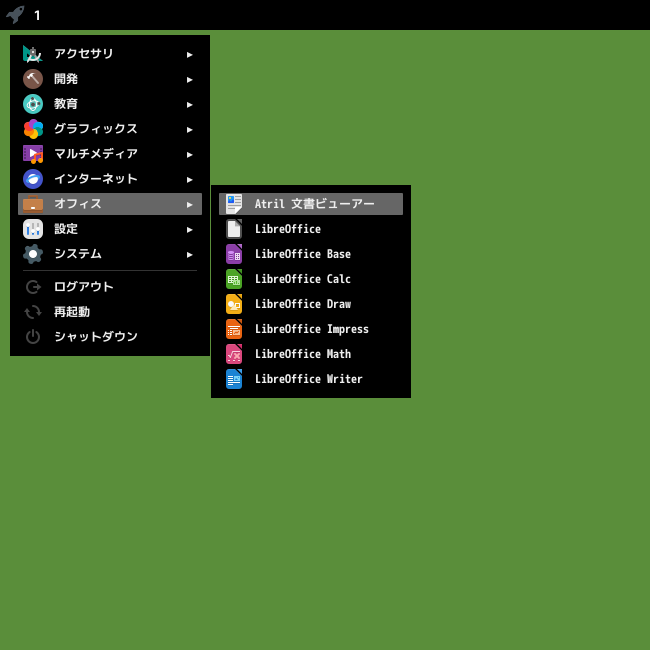The image size is (650, 650).
Task: Click the plain LibreOffice document icon
Action: (234, 229)
